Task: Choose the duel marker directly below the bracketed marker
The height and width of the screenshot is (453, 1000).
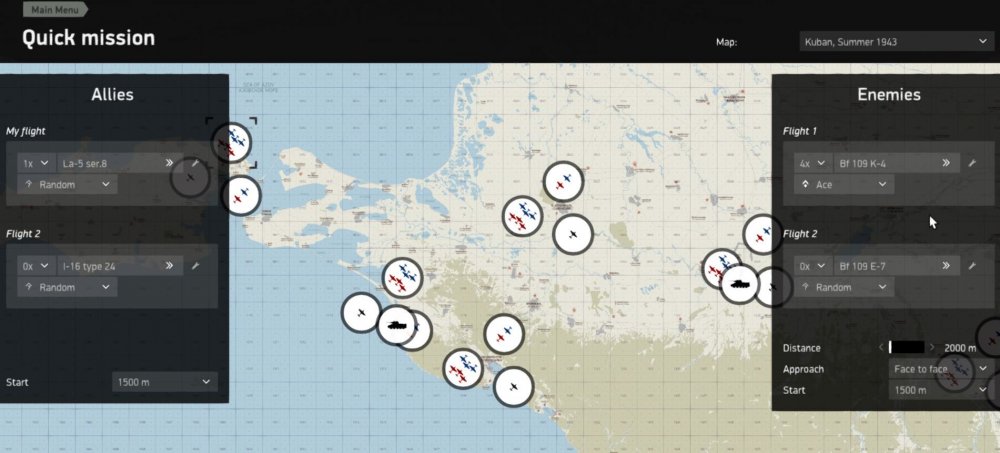Action: tap(240, 195)
